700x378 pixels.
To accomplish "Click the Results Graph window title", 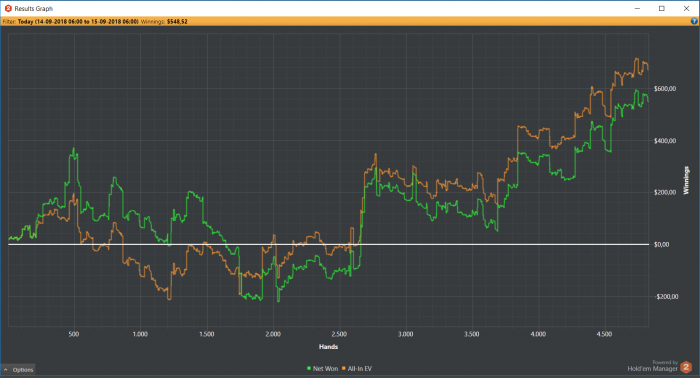I will pos(33,8).
